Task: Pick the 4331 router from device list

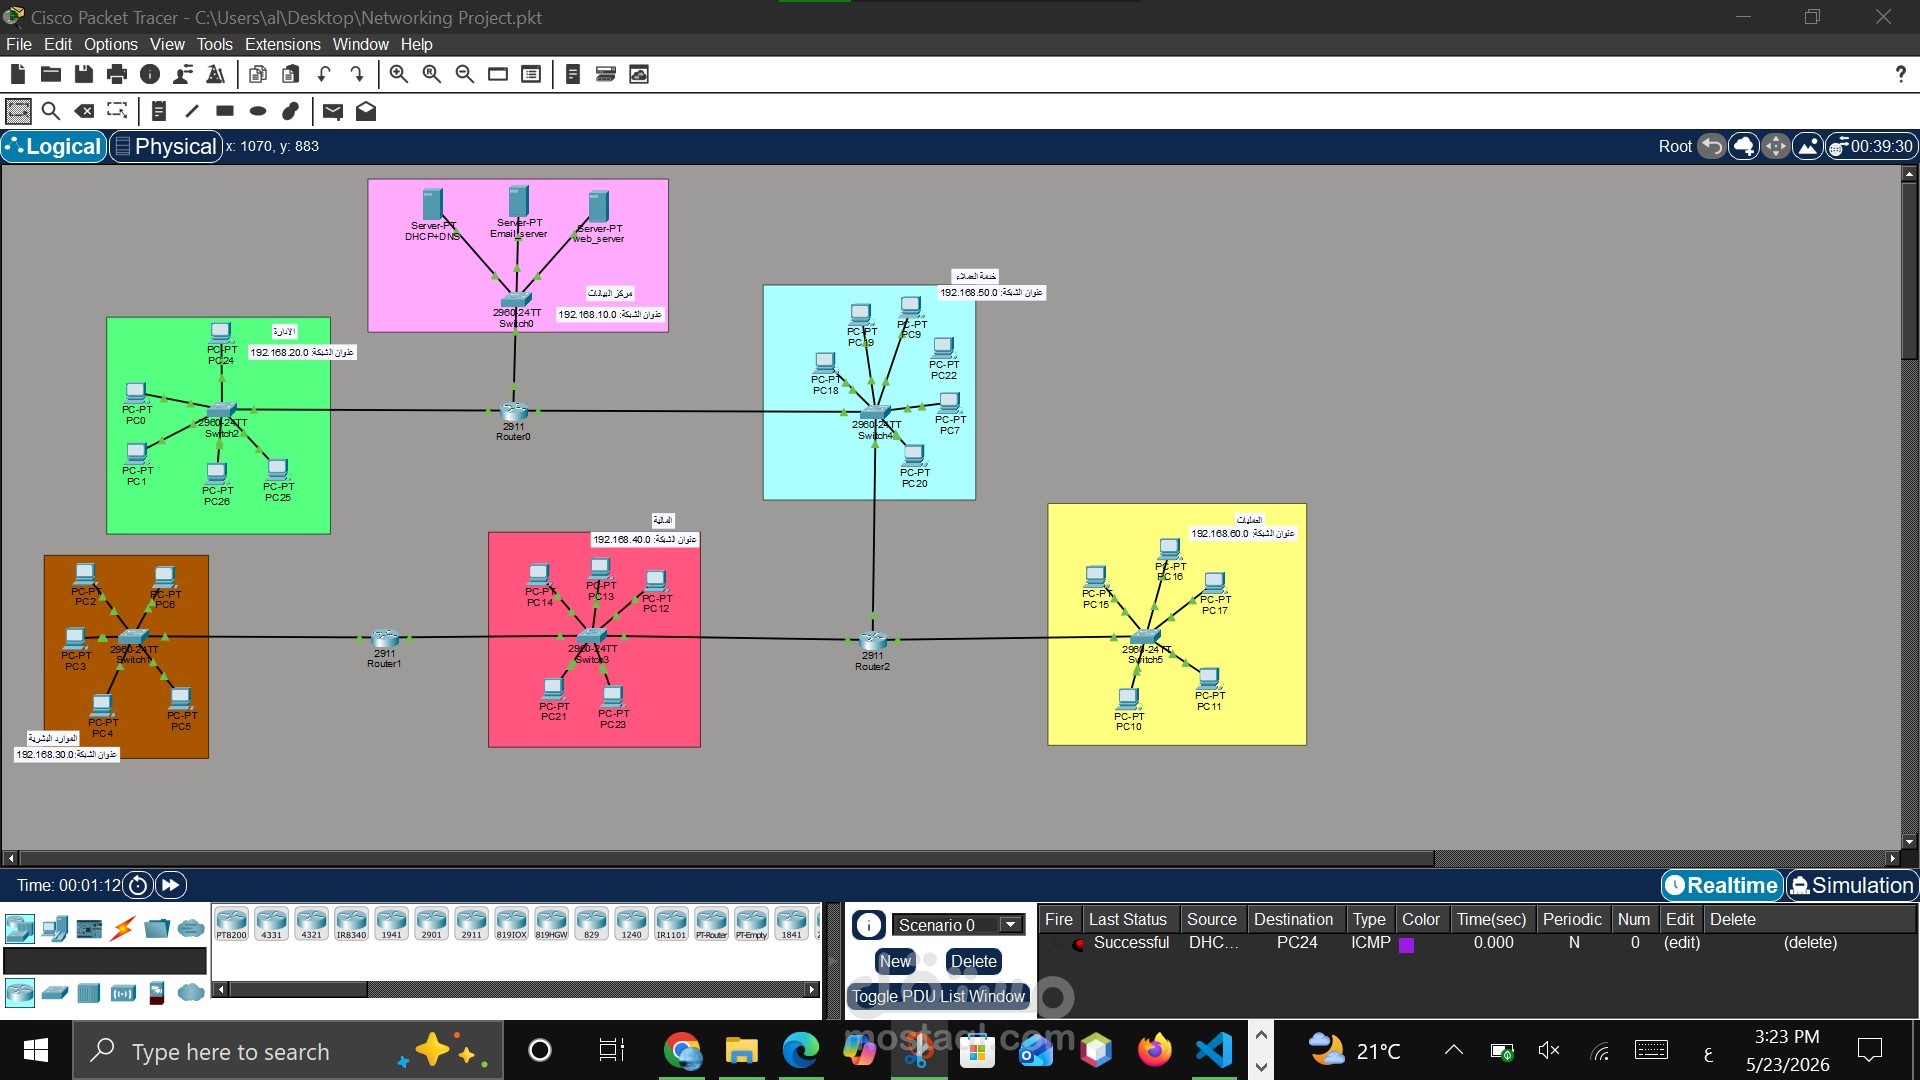Action: point(271,924)
